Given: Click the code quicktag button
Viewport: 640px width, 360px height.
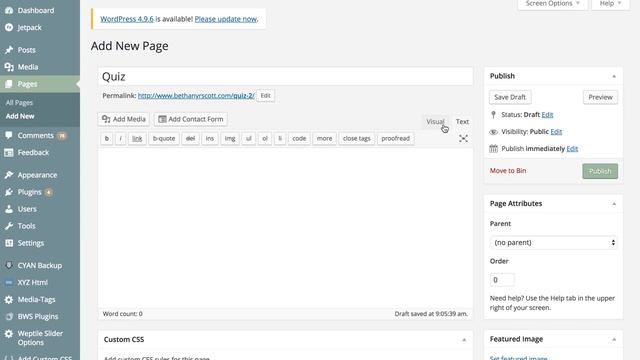Looking at the screenshot, I should 299,138.
